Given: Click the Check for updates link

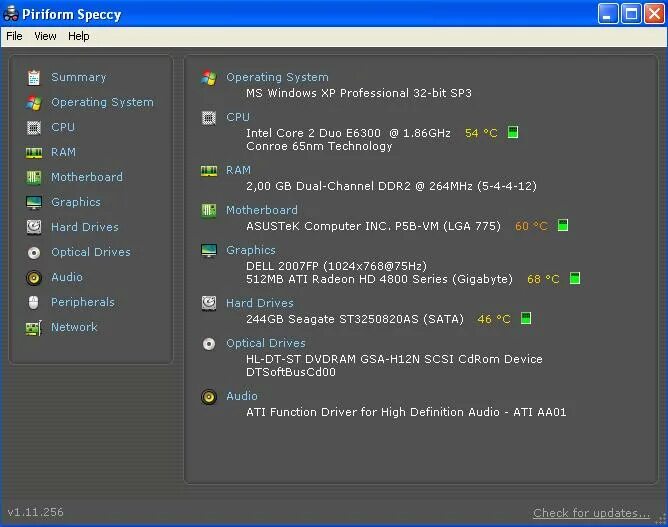Looking at the screenshot, I should click(592, 513).
